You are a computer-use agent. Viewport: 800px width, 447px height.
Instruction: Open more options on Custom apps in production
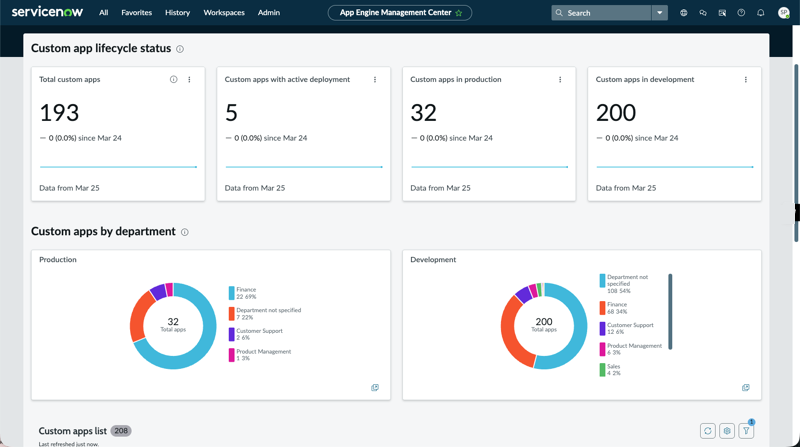[560, 80]
